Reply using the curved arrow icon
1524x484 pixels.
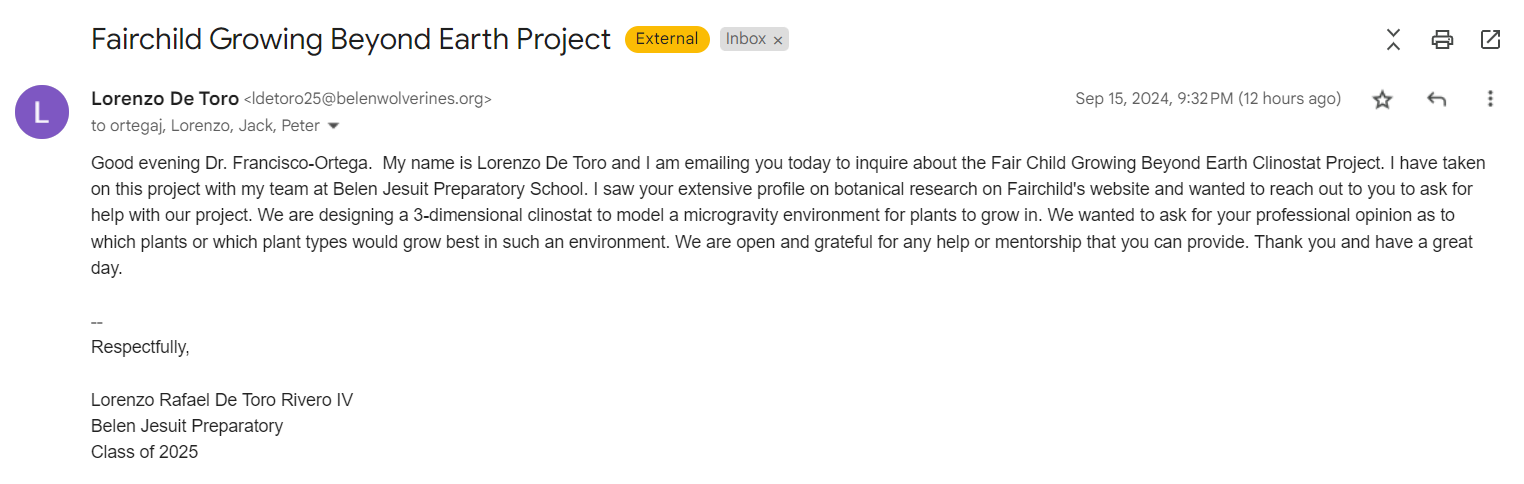pyautogui.click(x=1437, y=99)
